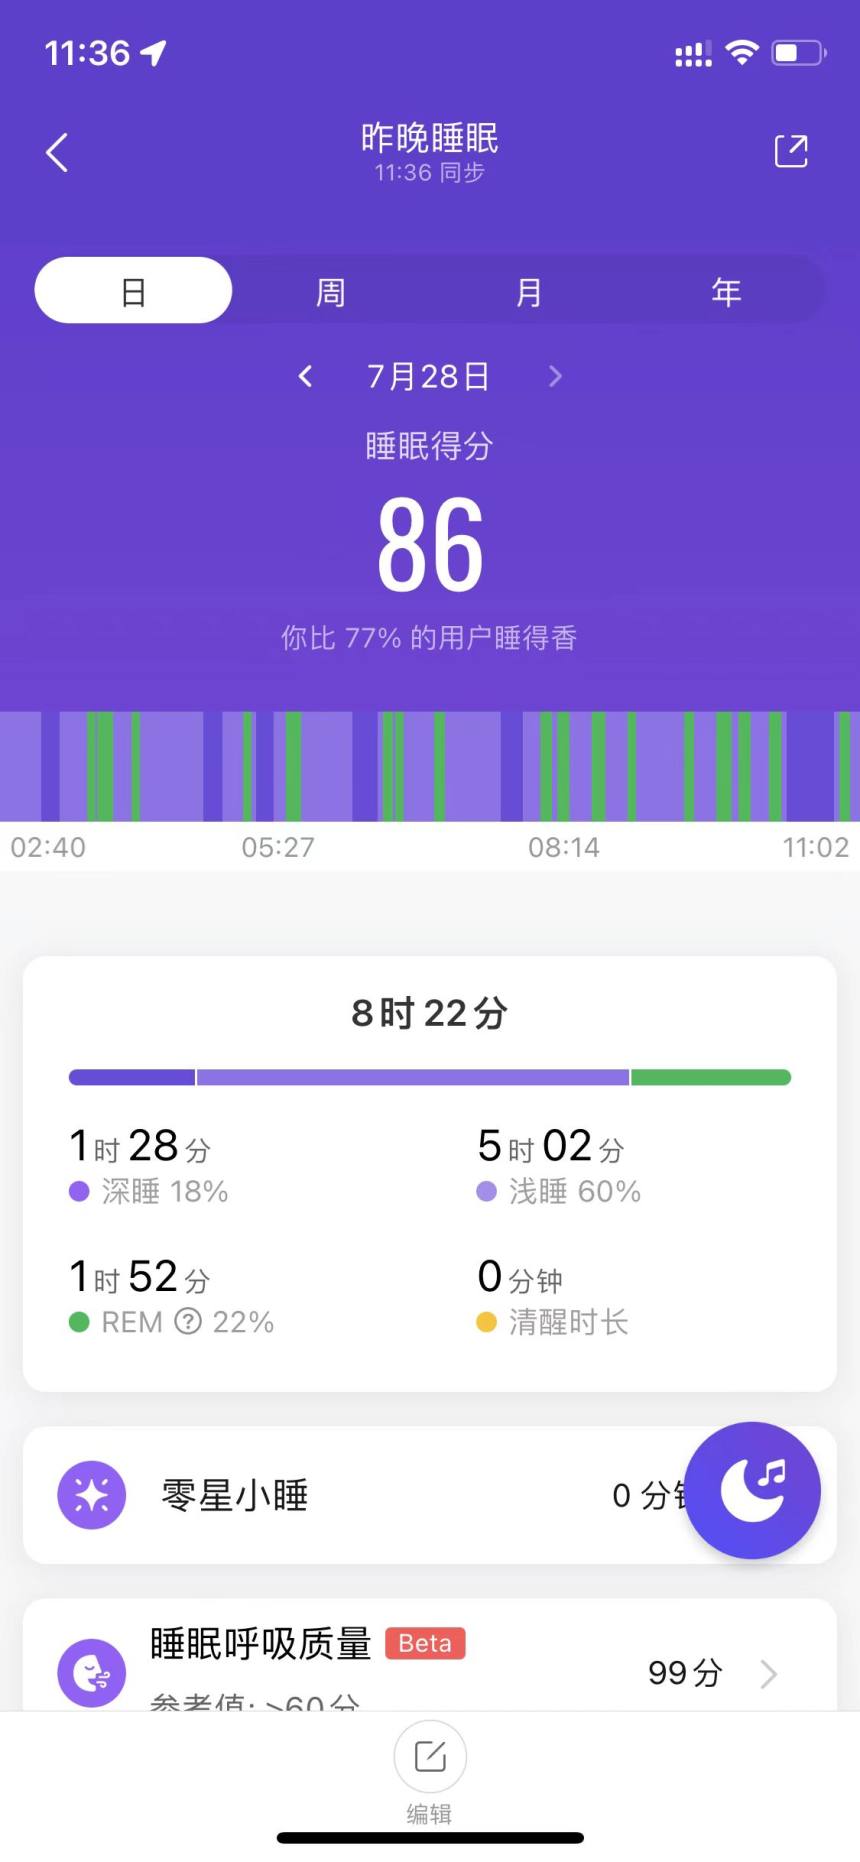860x1862 pixels.
Task: Switch to the 月 (month) tab
Action: point(528,292)
